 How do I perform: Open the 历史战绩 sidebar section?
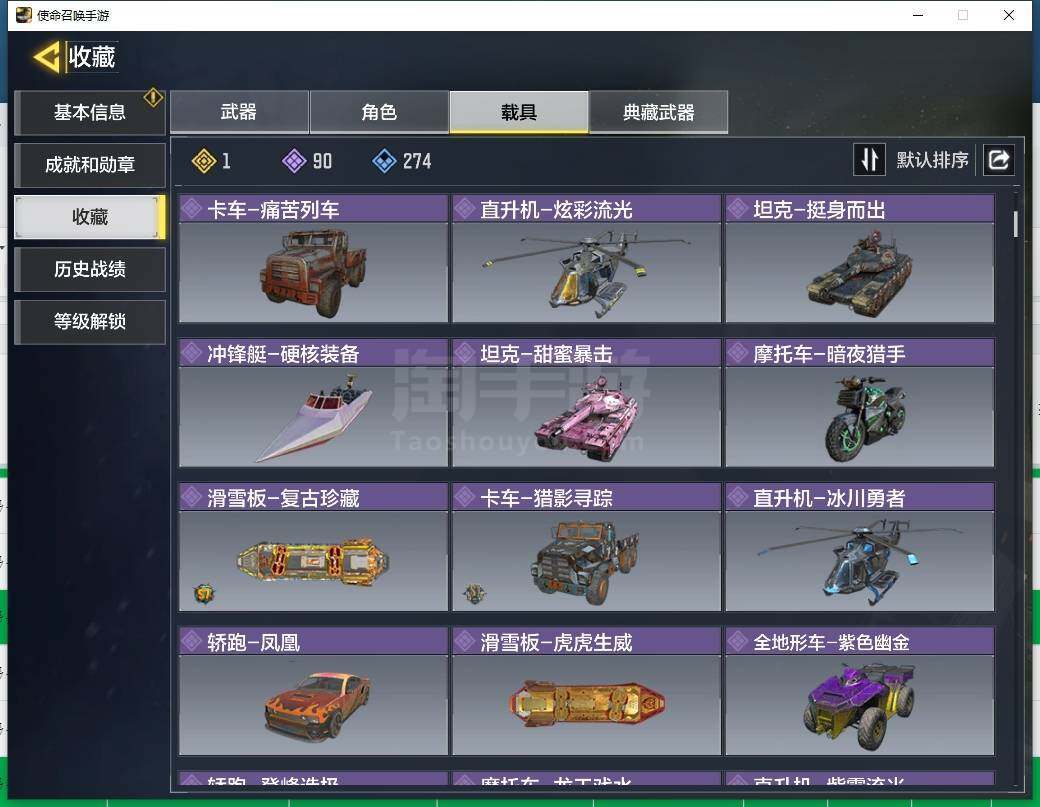coord(90,269)
